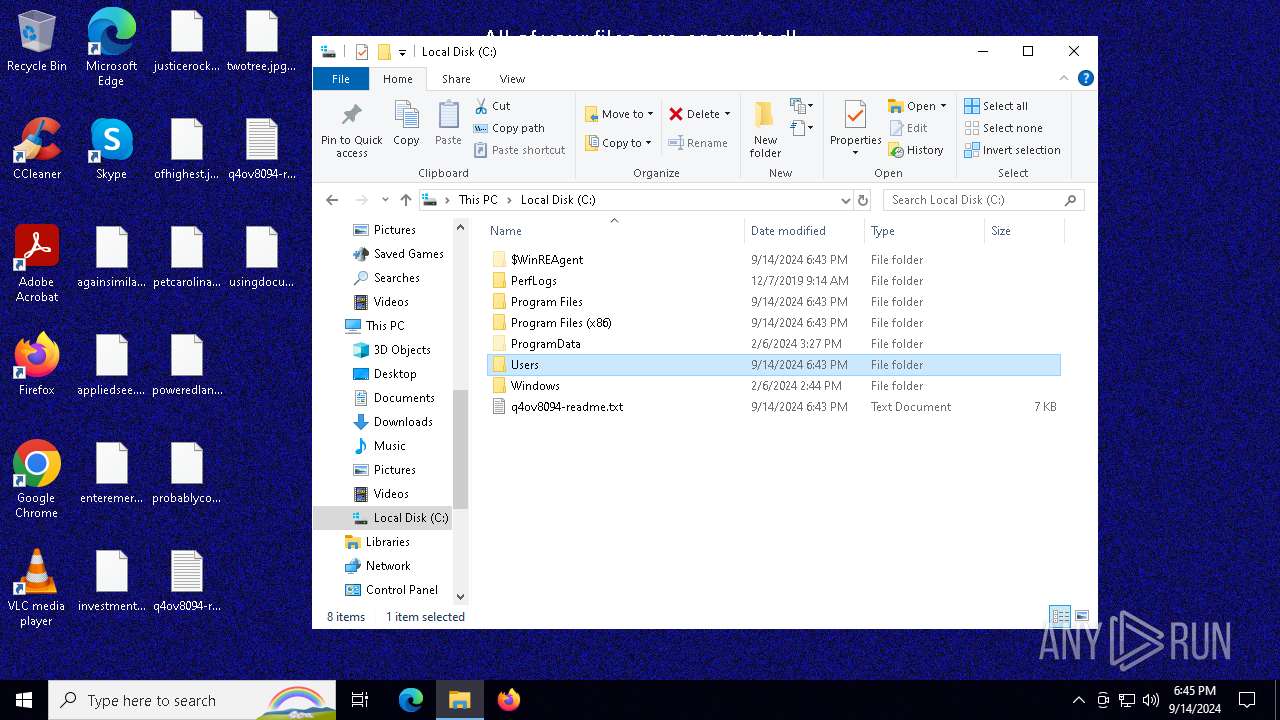
Task: Click Windows Start button
Action: tap(24, 700)
